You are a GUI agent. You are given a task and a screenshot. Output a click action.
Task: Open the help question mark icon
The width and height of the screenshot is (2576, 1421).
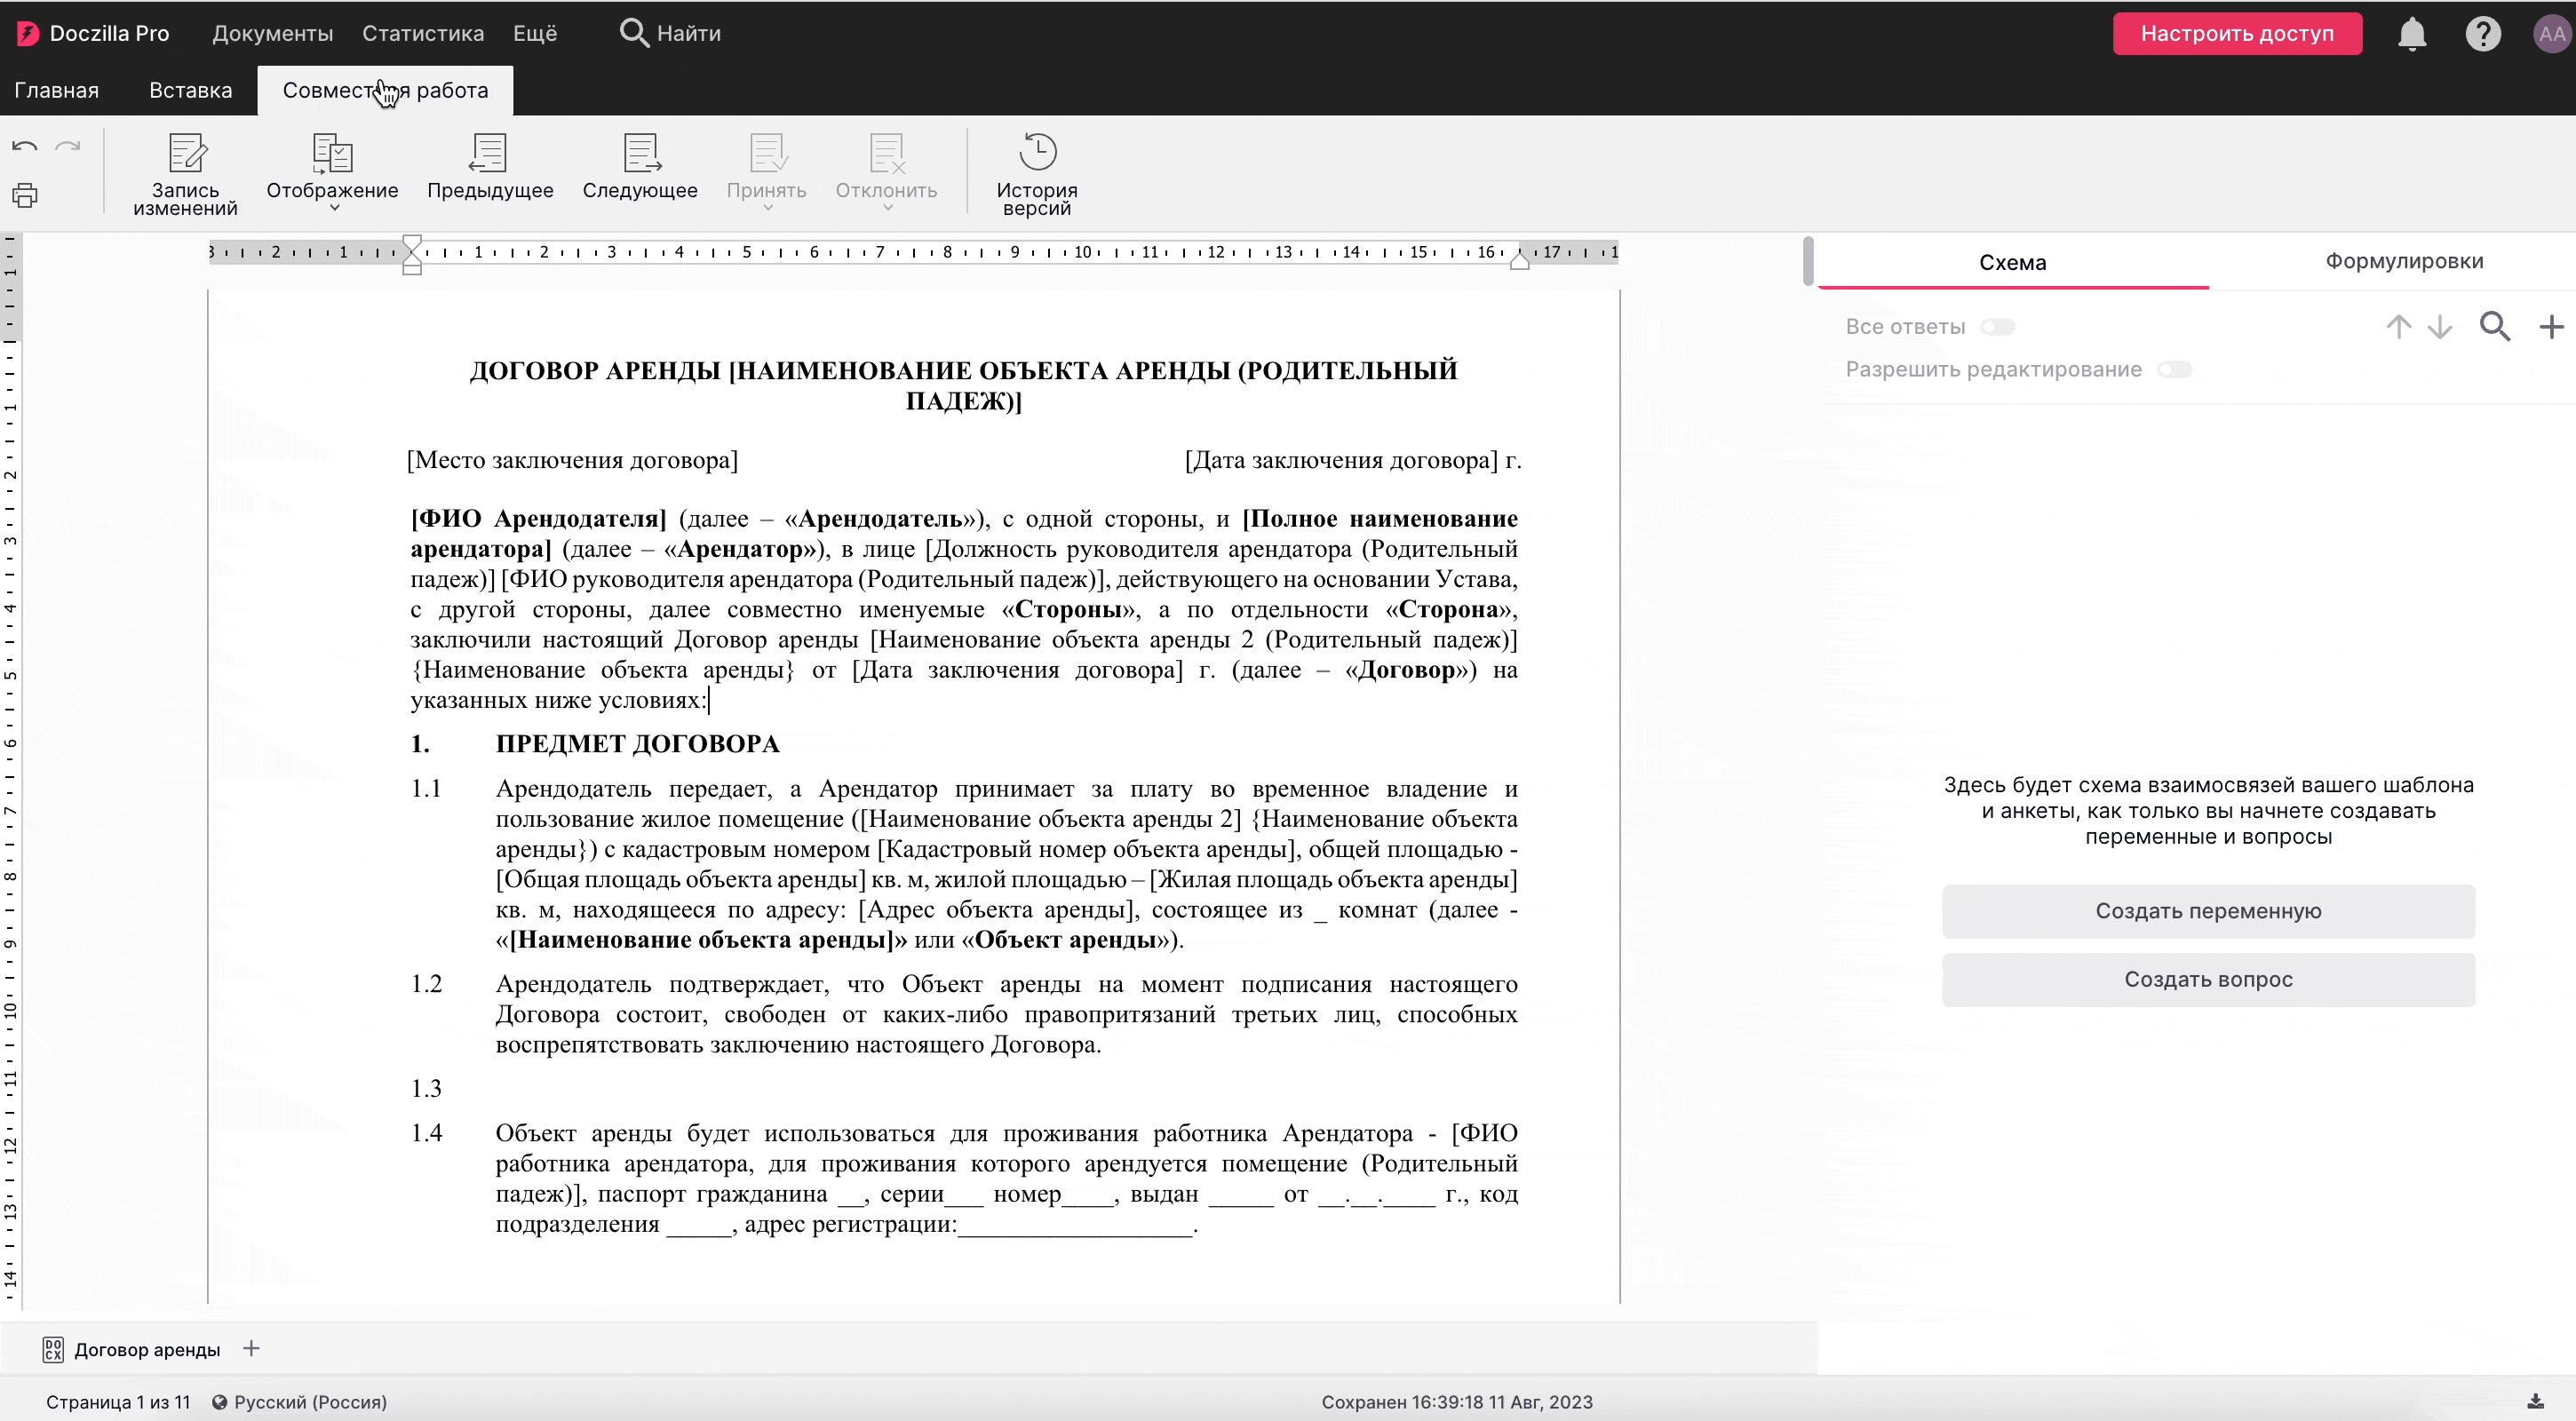point(2482,34)
